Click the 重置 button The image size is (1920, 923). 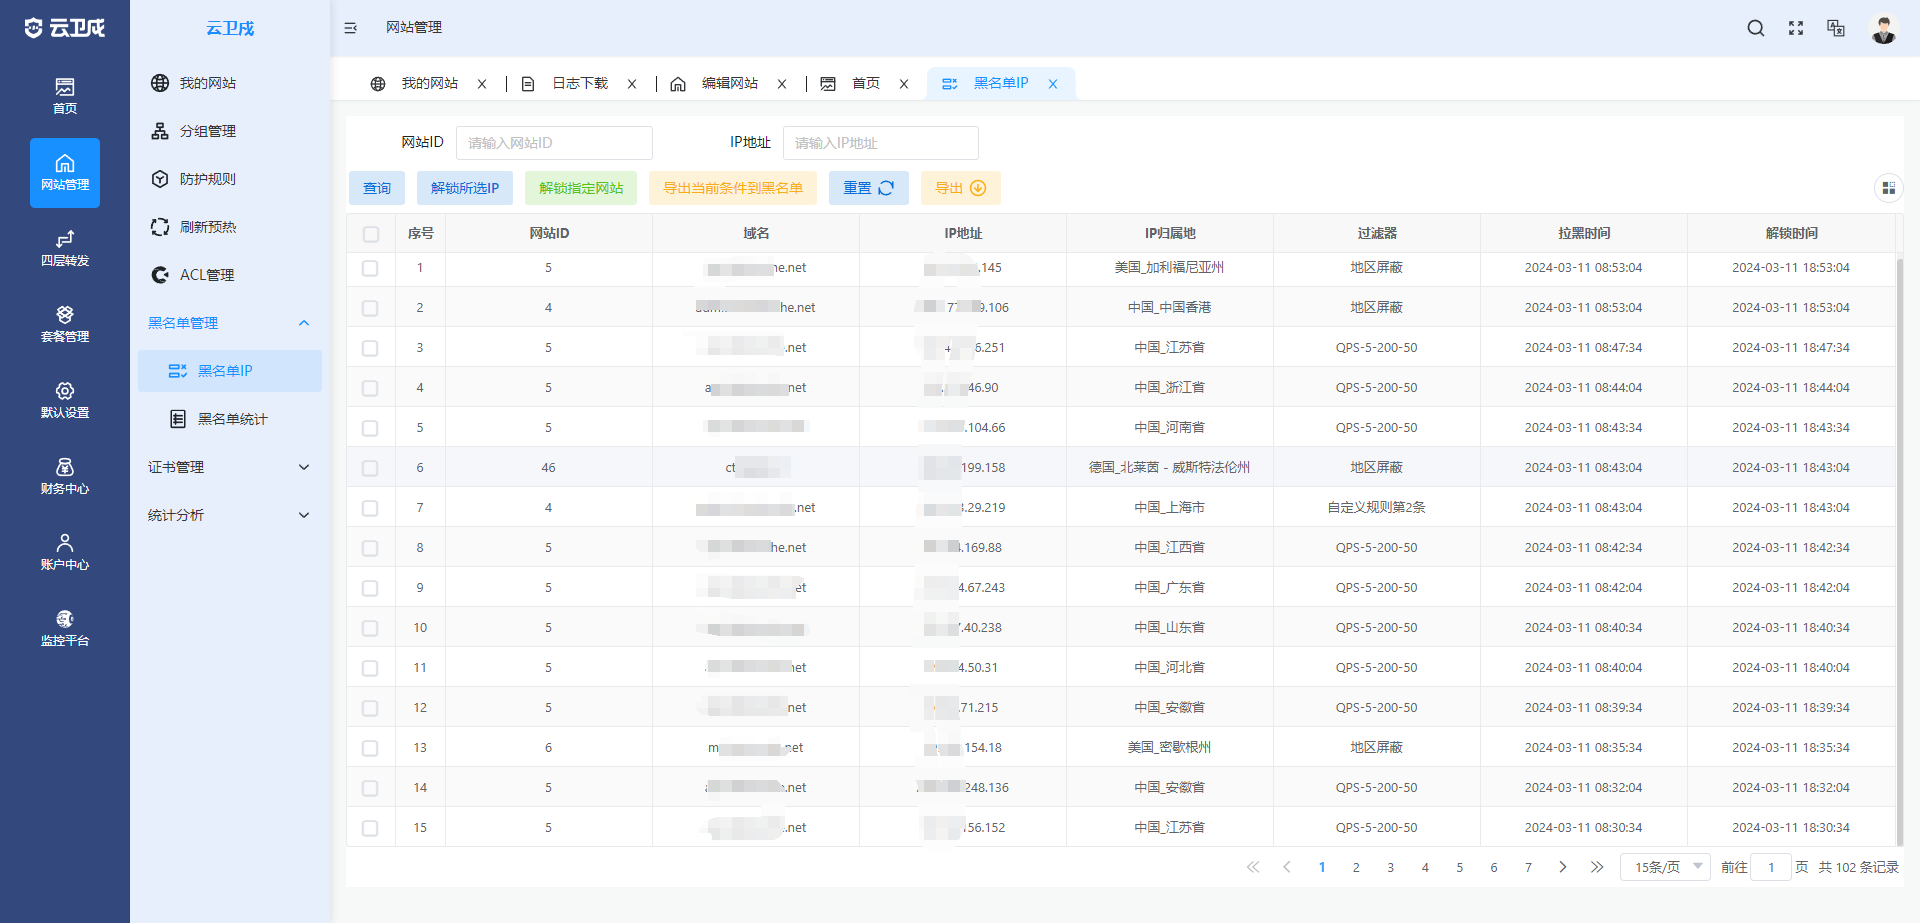(869, 188)
